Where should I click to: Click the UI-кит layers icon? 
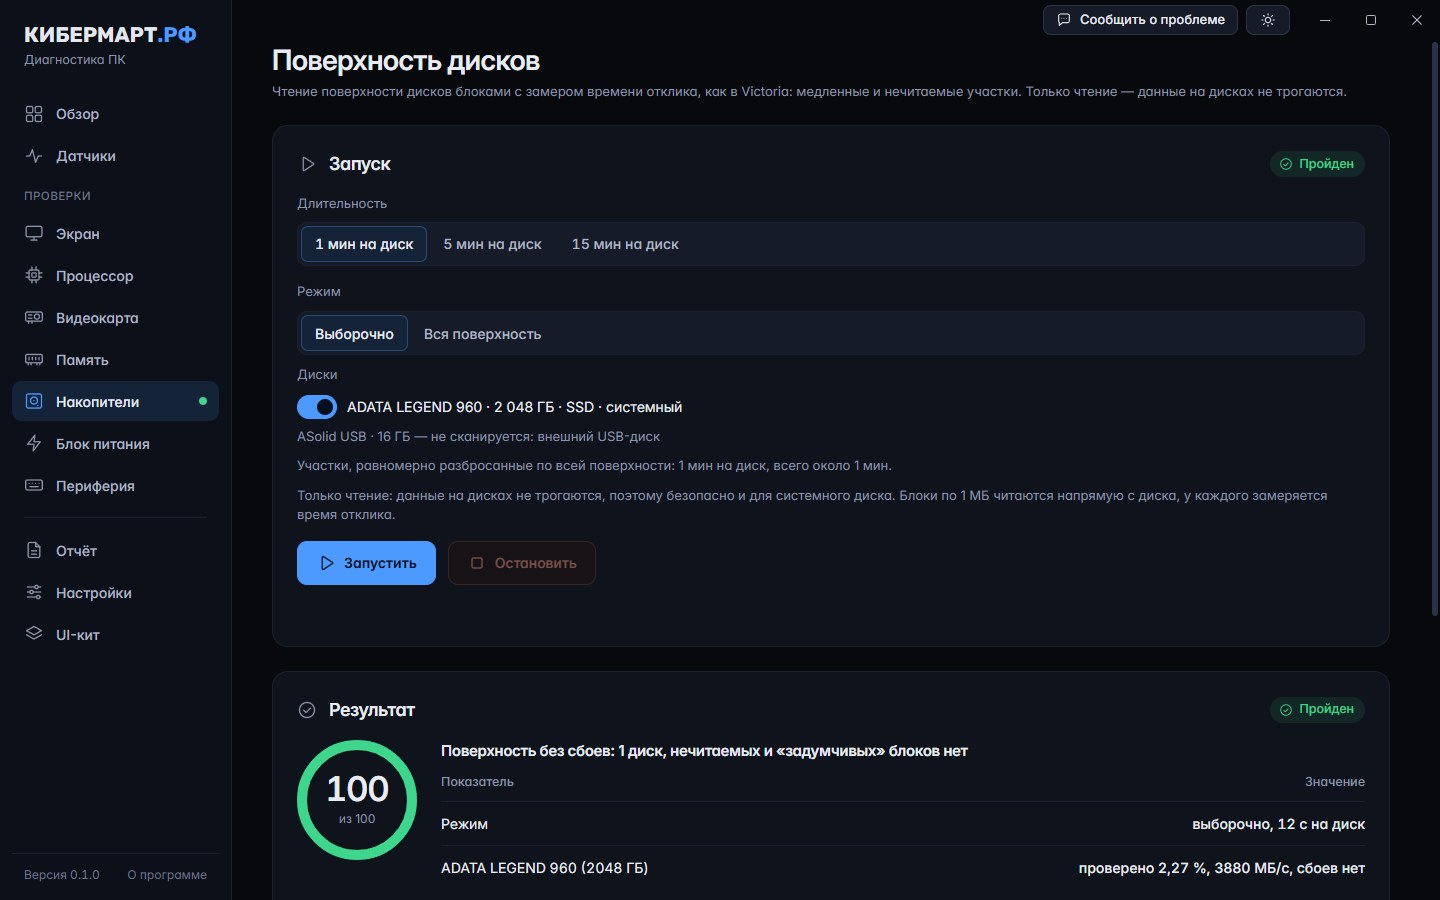[x=34, y=635]
